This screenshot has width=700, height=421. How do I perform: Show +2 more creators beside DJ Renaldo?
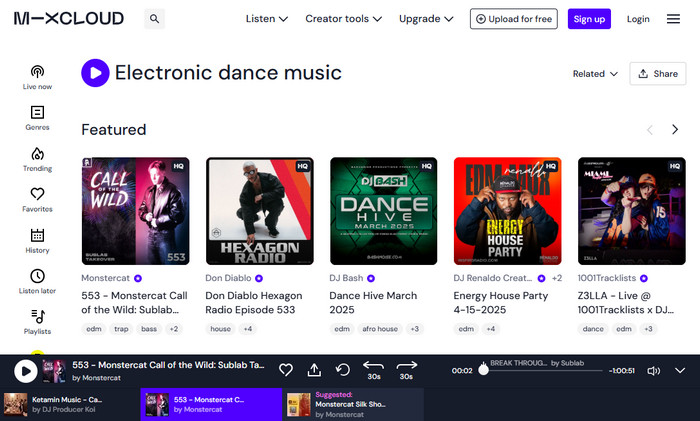(557, 278)
